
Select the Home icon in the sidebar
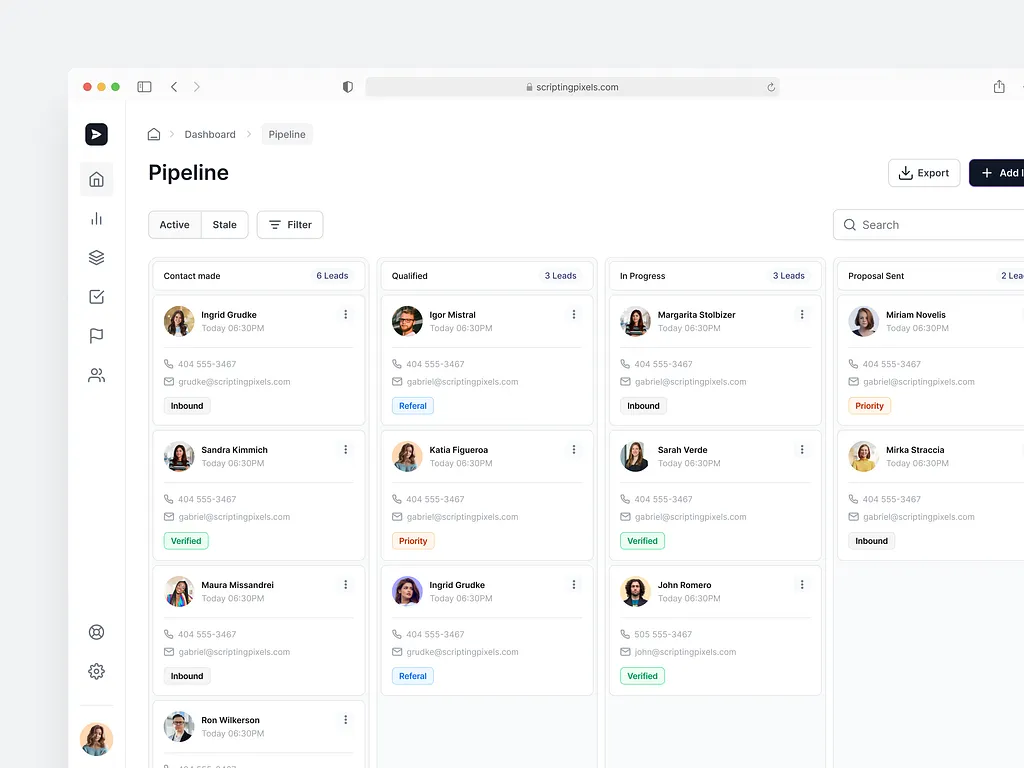click(x=96, y=179)
